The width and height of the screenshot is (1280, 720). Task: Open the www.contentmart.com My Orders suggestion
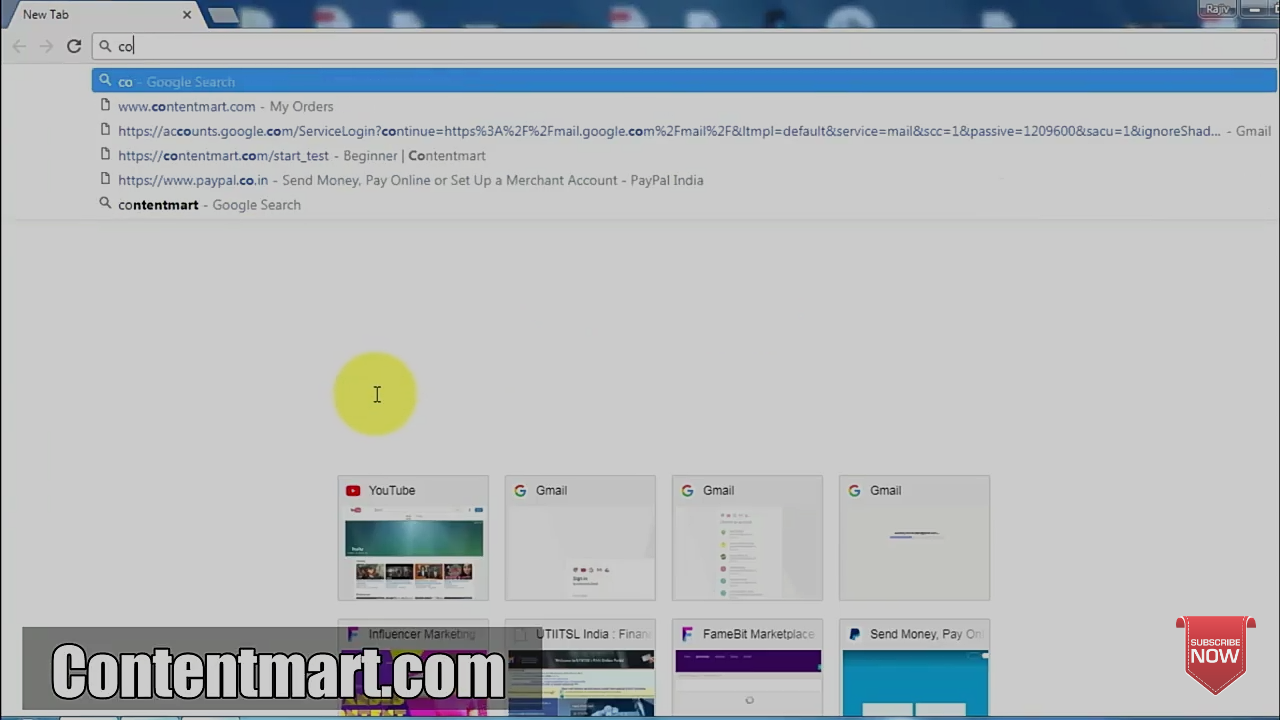[x=684, y=106]
